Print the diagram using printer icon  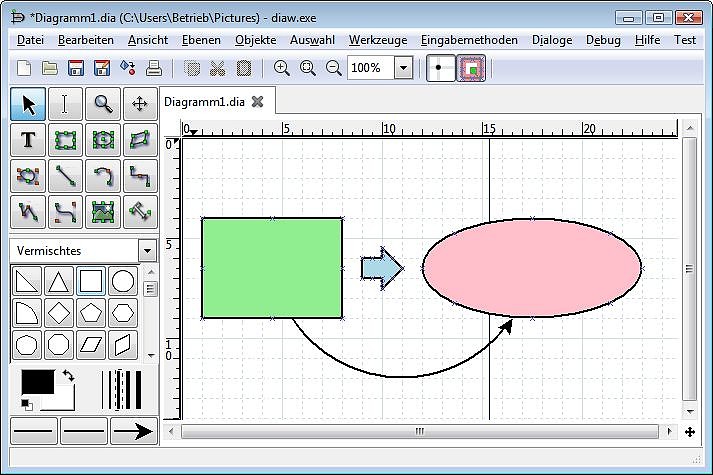tap(154, 68)
